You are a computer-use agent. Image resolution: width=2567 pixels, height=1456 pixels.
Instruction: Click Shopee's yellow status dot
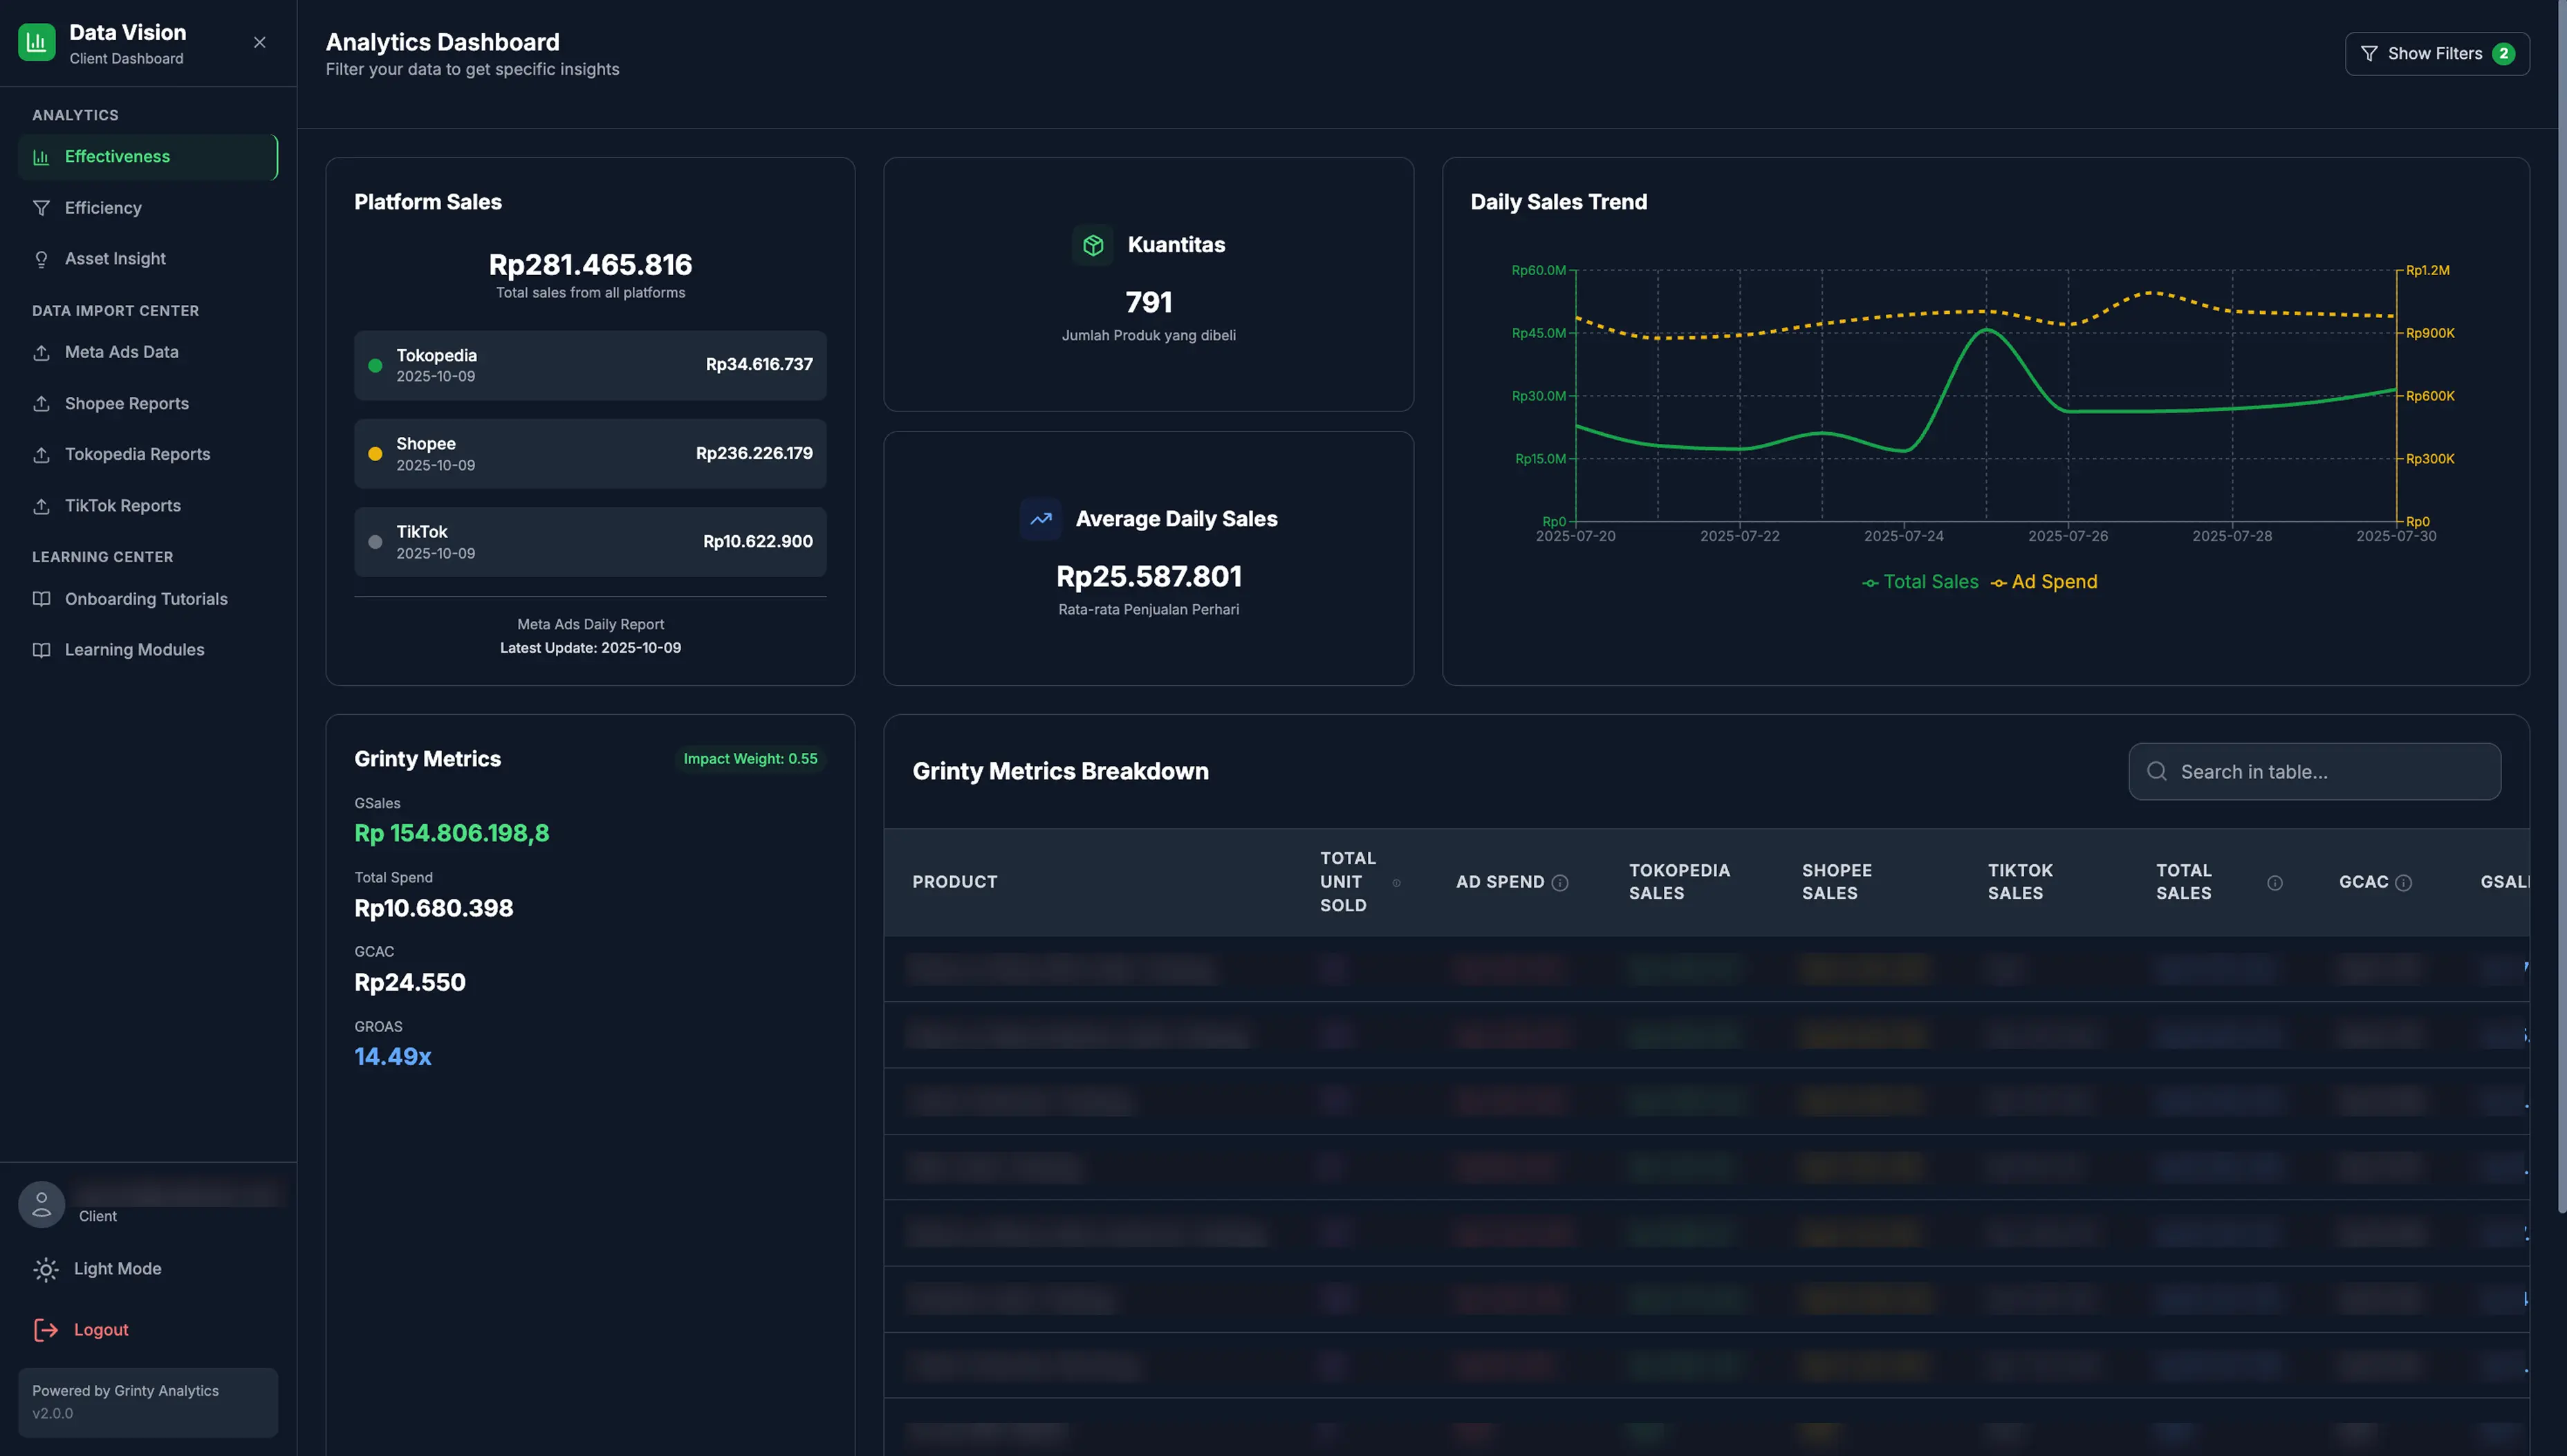(x=375, y=453)
